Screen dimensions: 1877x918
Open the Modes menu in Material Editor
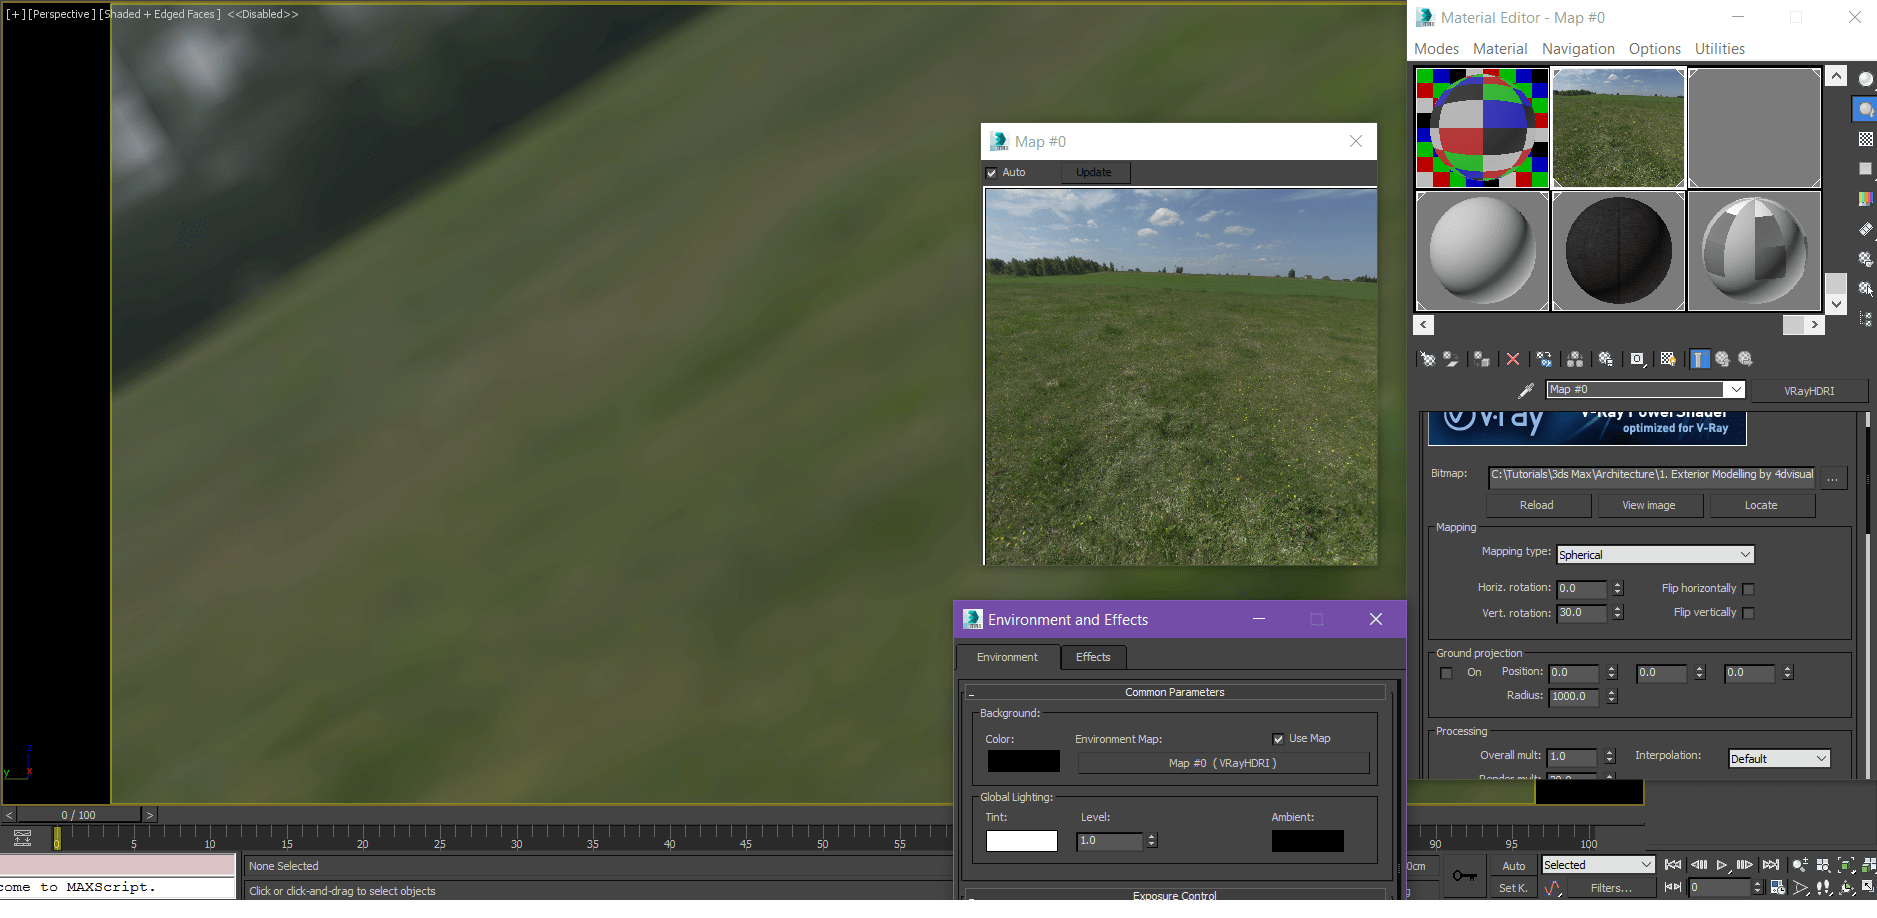(1436, 48)
